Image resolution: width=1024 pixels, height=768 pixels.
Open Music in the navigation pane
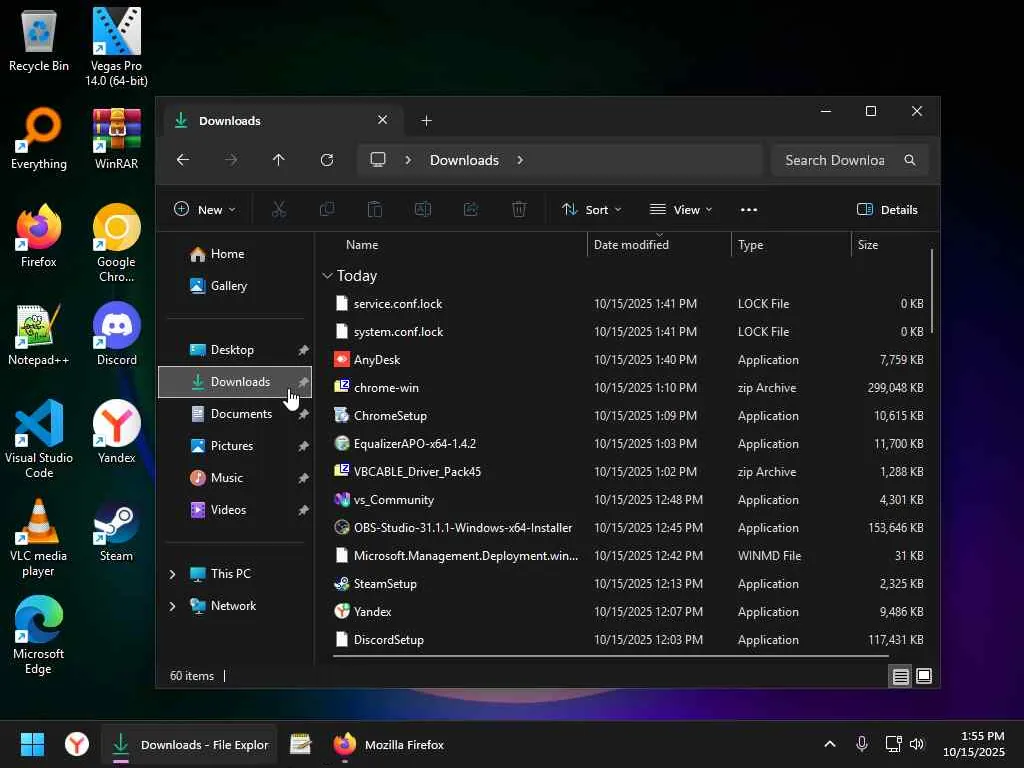(235, 478)
